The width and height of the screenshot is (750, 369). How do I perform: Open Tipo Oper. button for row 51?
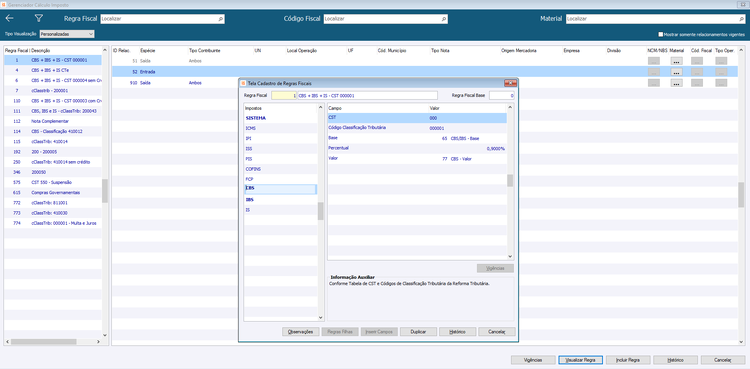(721, 61)
